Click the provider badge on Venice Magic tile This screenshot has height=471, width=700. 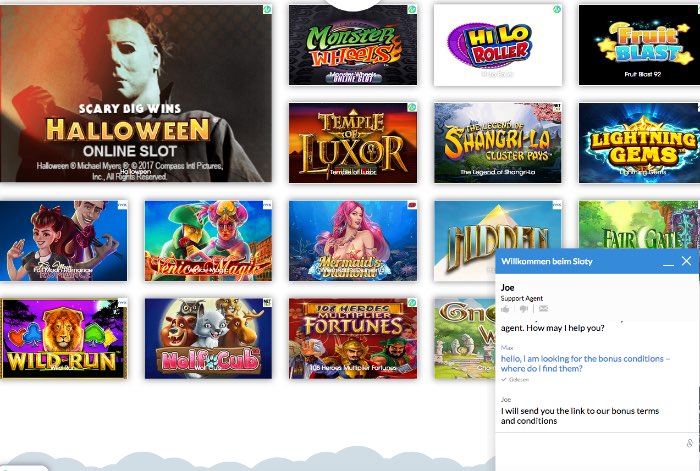[x=267, y=205]
